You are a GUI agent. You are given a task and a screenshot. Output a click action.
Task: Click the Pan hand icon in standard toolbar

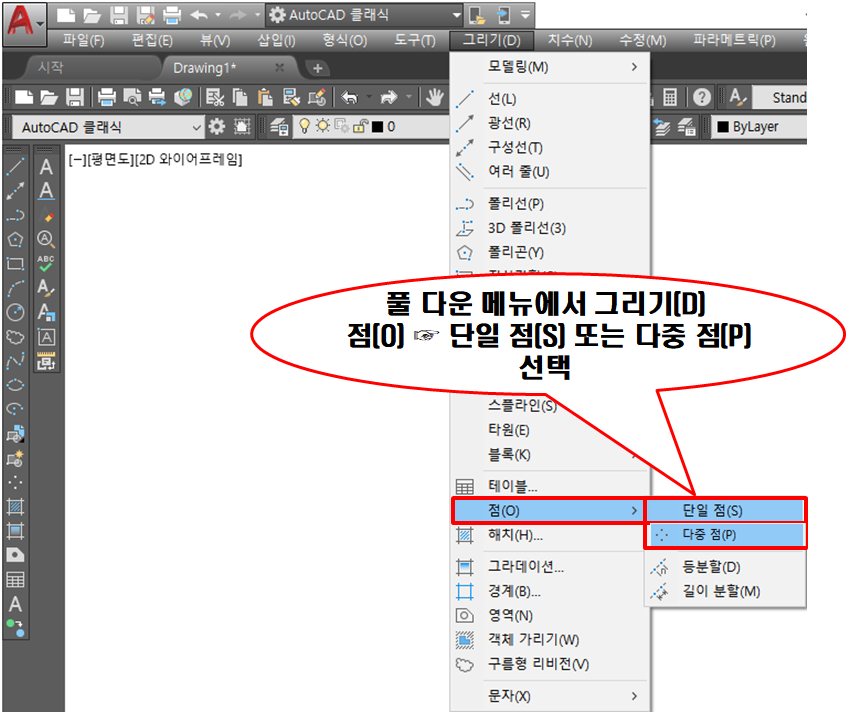434,98
